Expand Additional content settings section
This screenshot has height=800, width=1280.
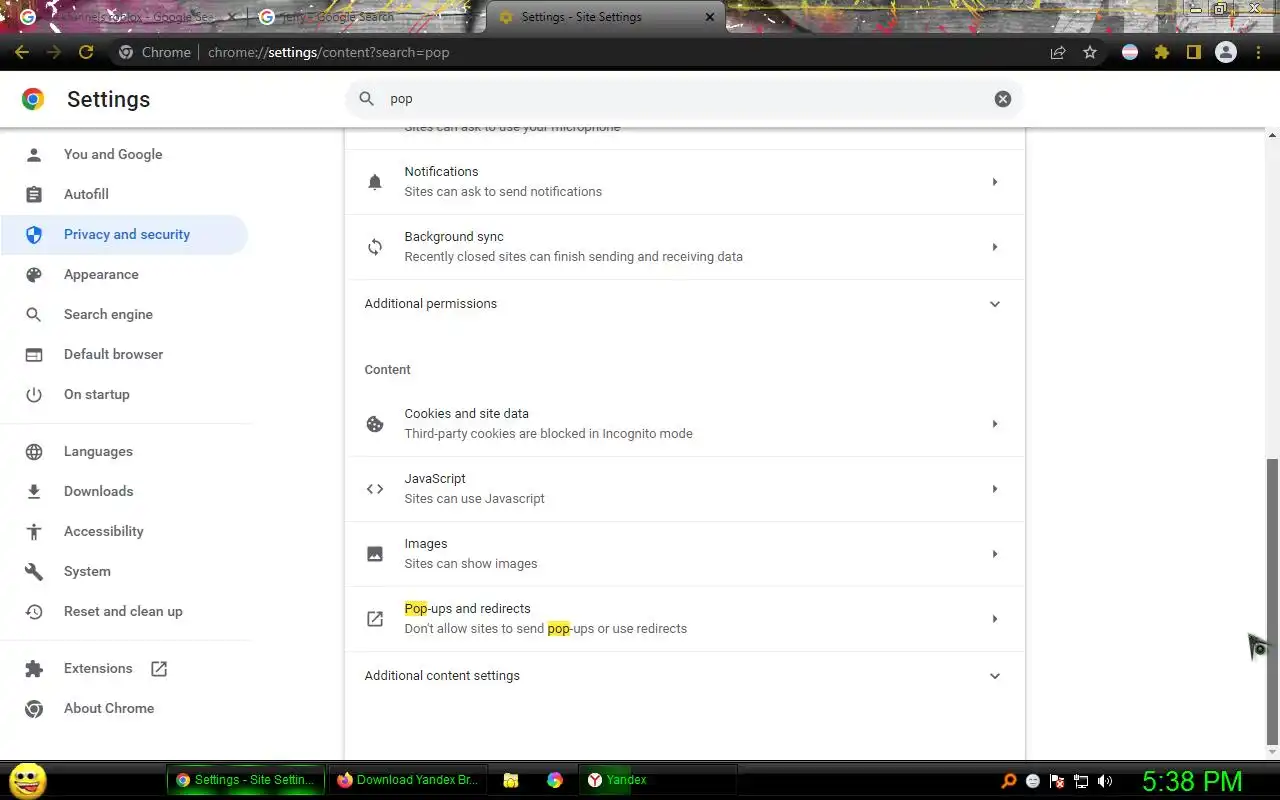(x=684, y=676)
